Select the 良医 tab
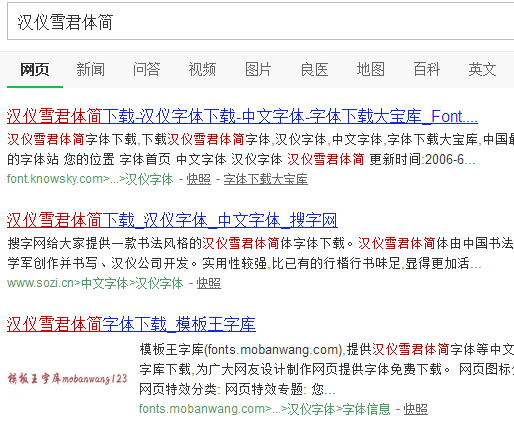The width and height of the screenshot is (514, 426). [314, 70]
